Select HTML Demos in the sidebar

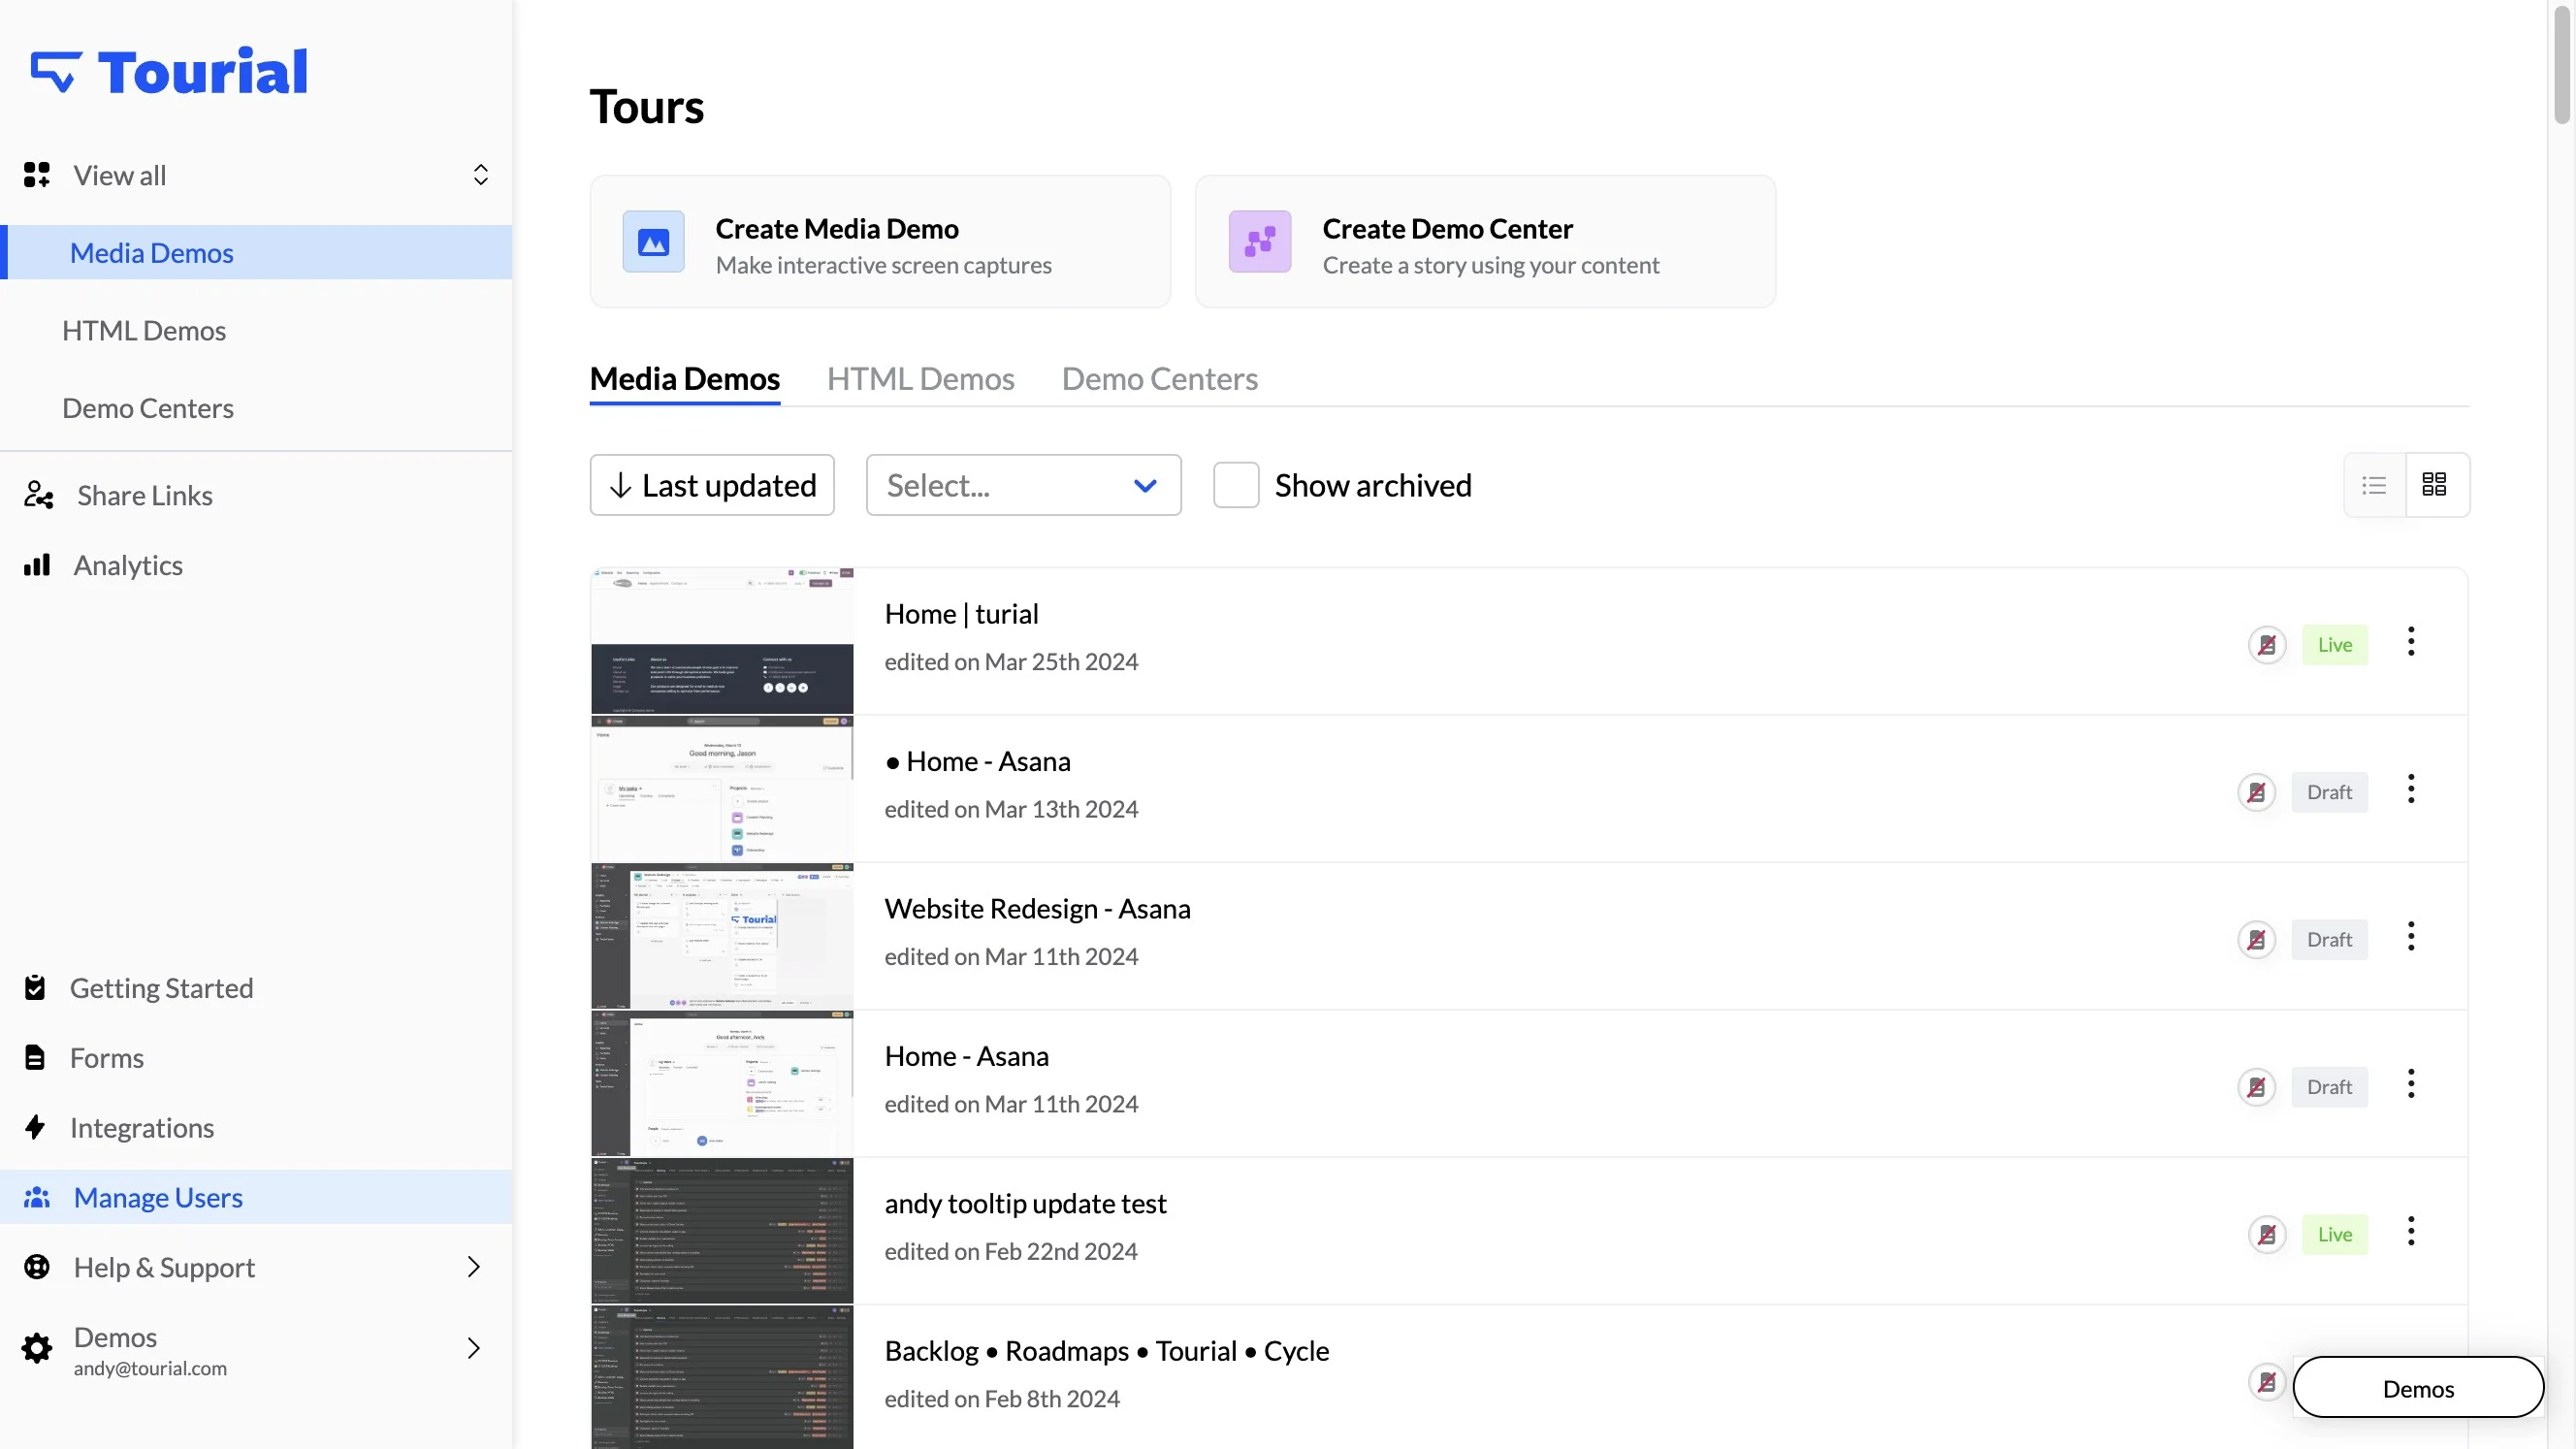tap(144, 331)
